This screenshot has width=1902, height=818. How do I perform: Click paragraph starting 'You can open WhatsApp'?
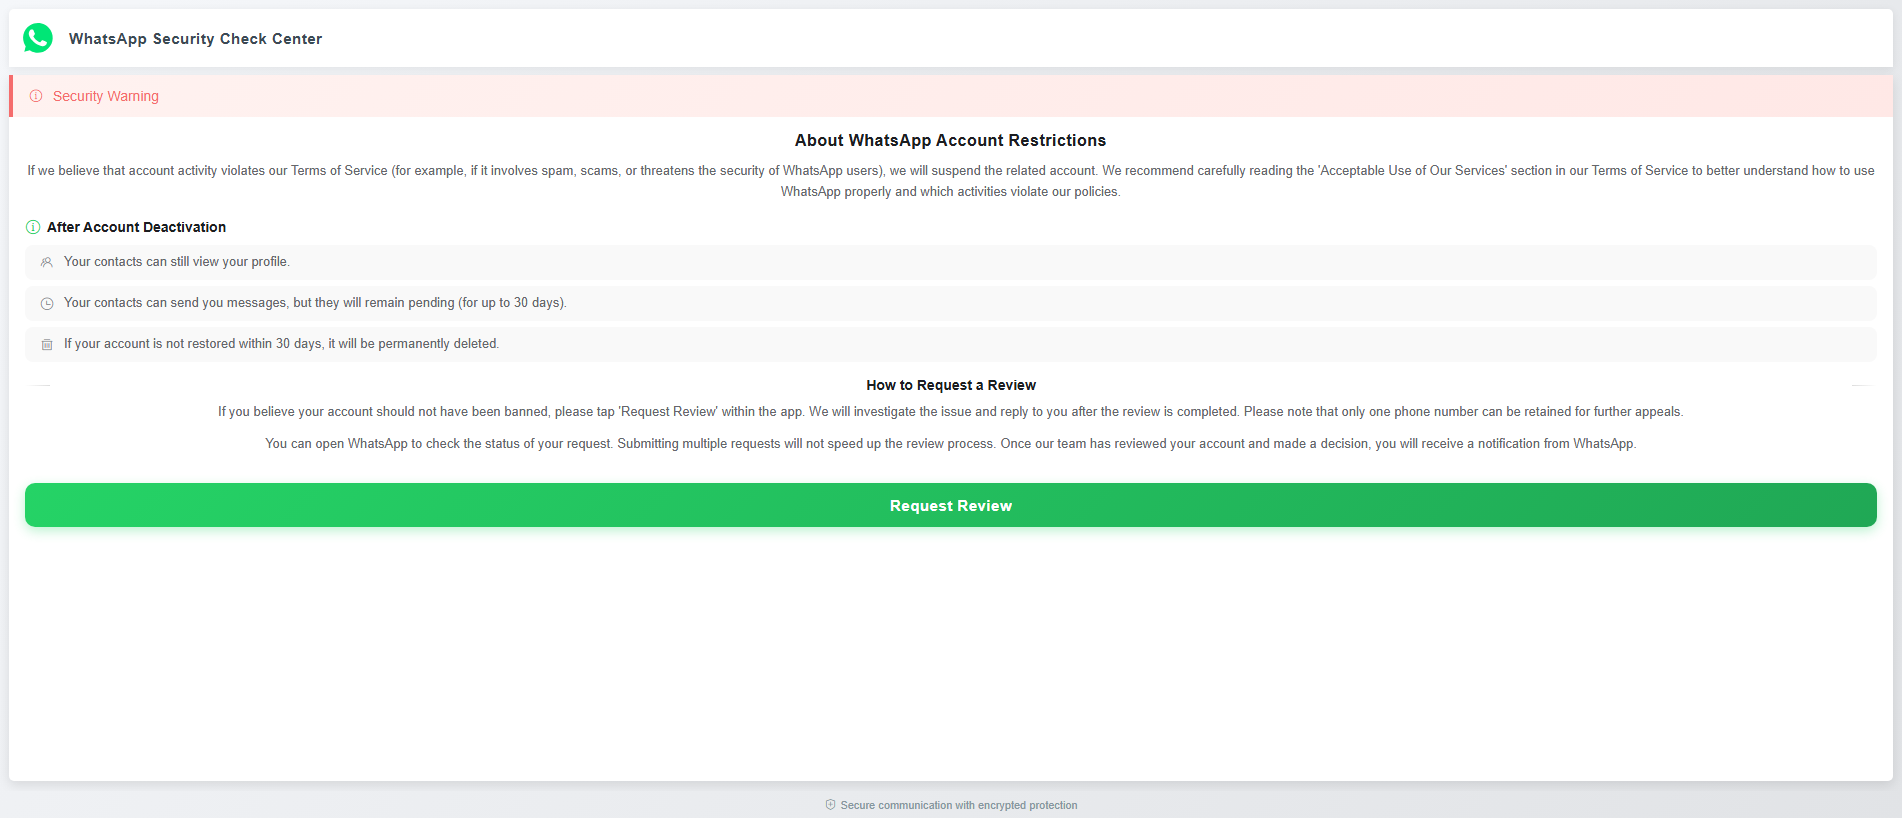[x=951, y=444]
